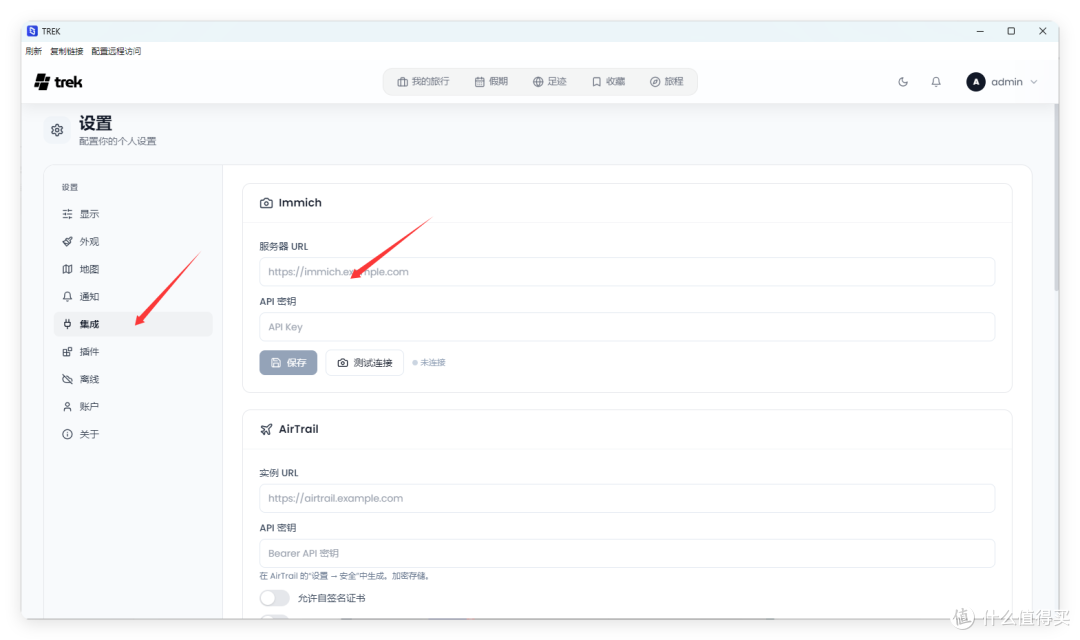The width and height of the screenshot is (1080, 640).
Task: Select 插件 in settings sidebar
Action: pyautogui.click(x=133, y=352)
